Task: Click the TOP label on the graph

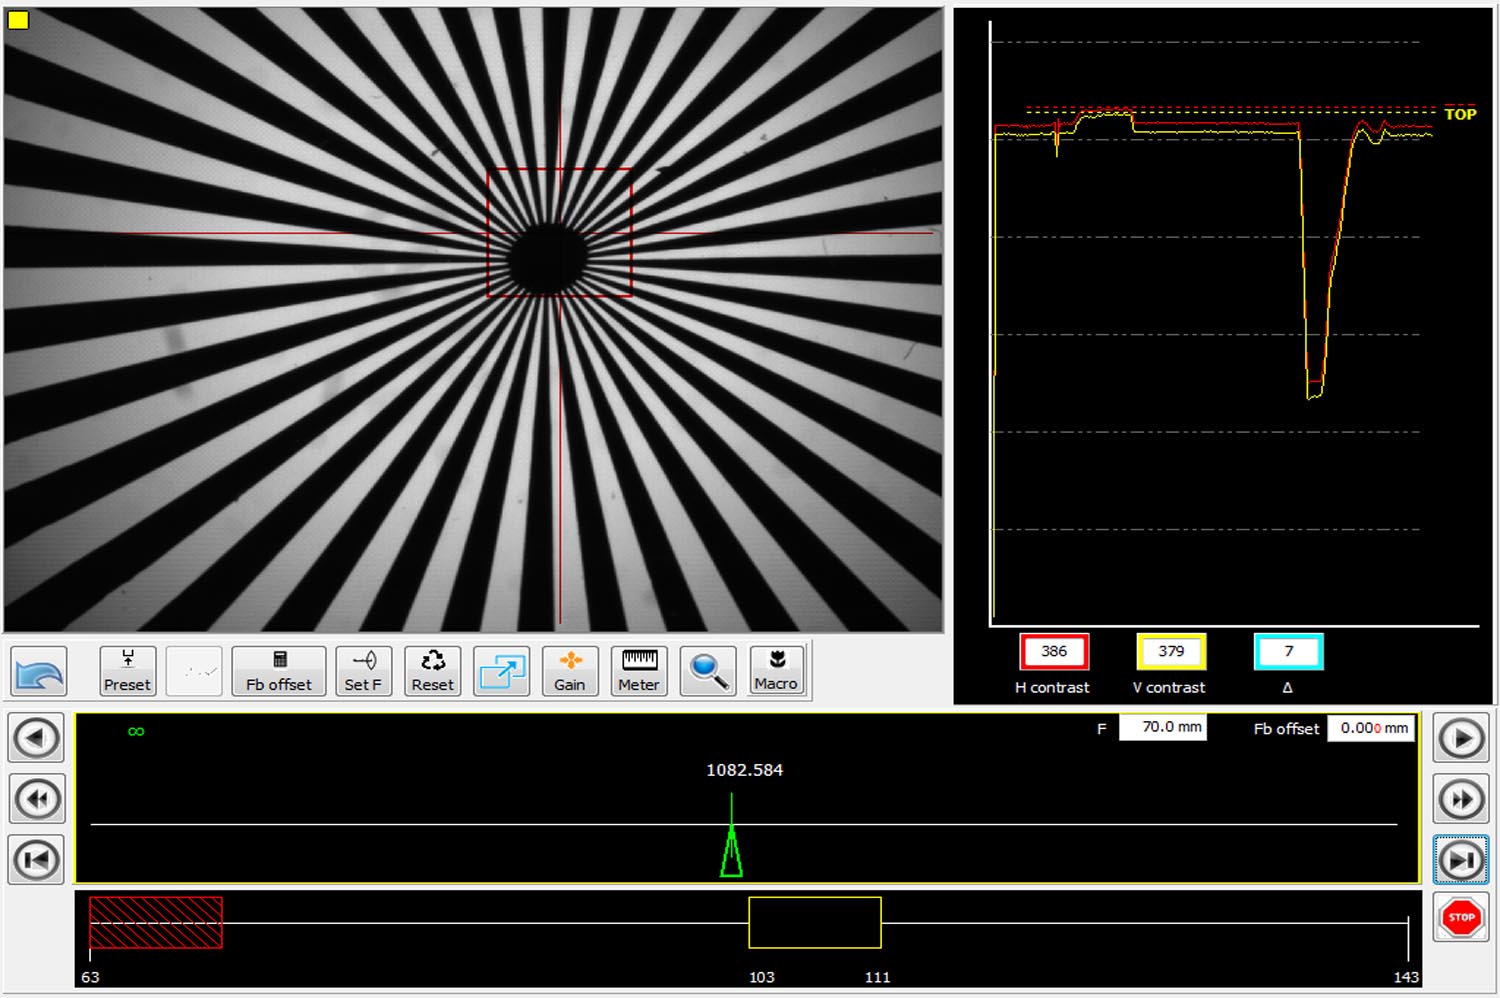Action: (1460, 114)
